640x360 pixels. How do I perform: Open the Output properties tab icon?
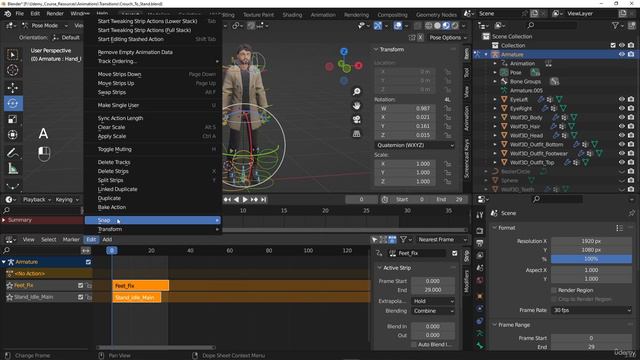pyautogui.click(x=480, y=243)
